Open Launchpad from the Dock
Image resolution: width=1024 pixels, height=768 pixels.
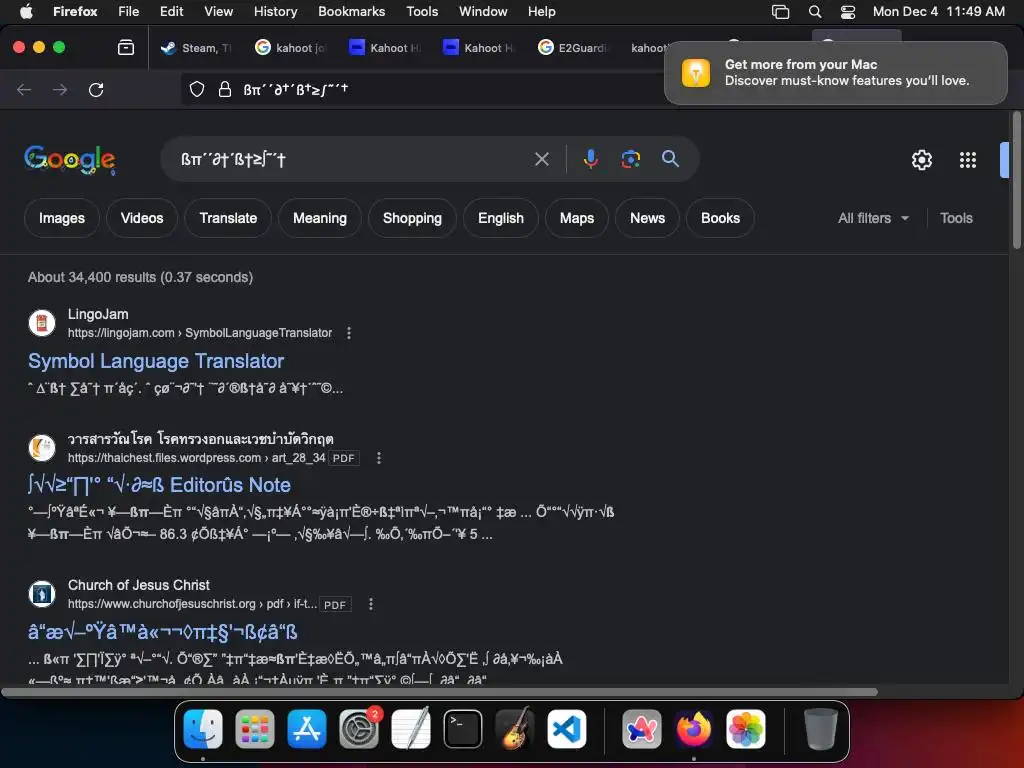[x=255, y=728]
